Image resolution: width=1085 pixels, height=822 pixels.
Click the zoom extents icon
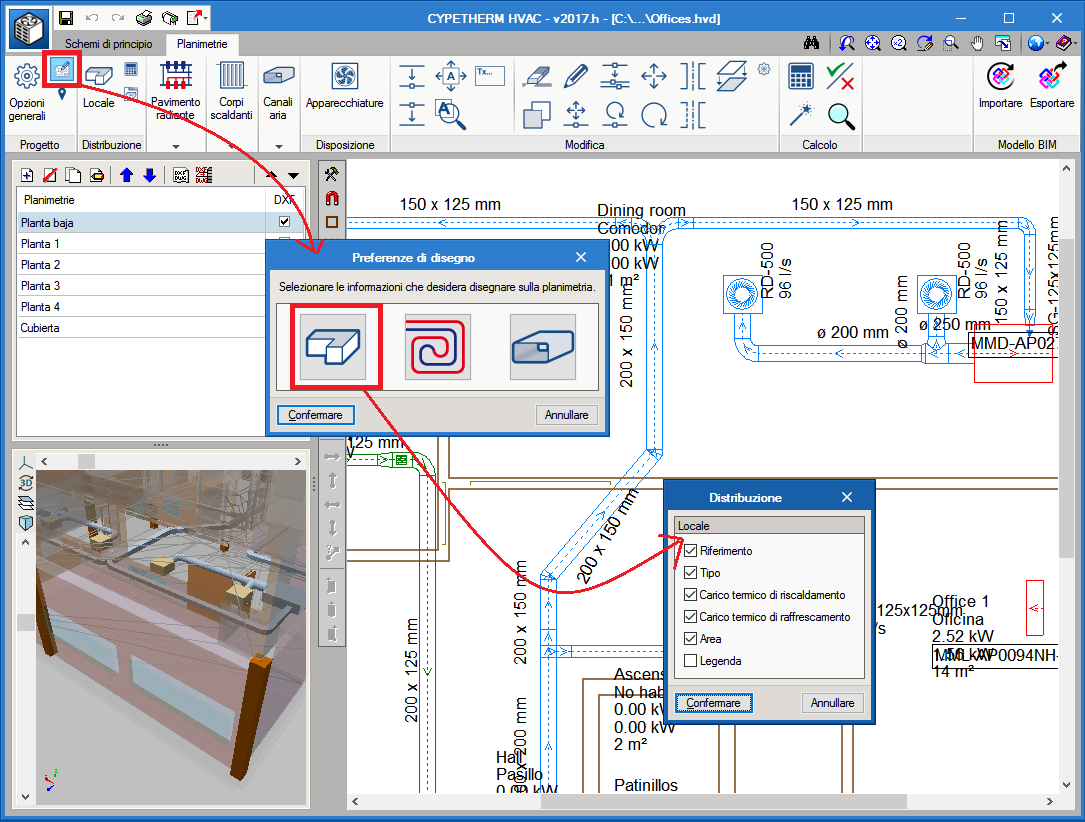coord(873,44)
